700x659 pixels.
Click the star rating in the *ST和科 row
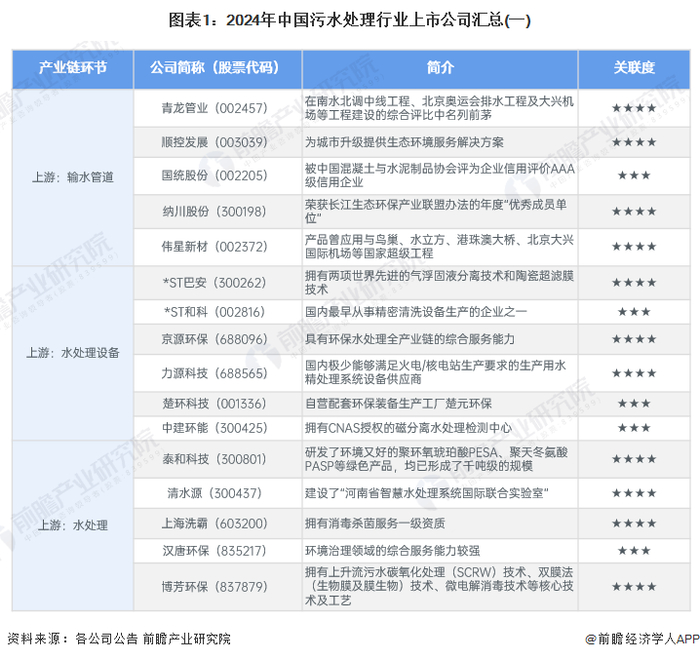pos(634,312)
